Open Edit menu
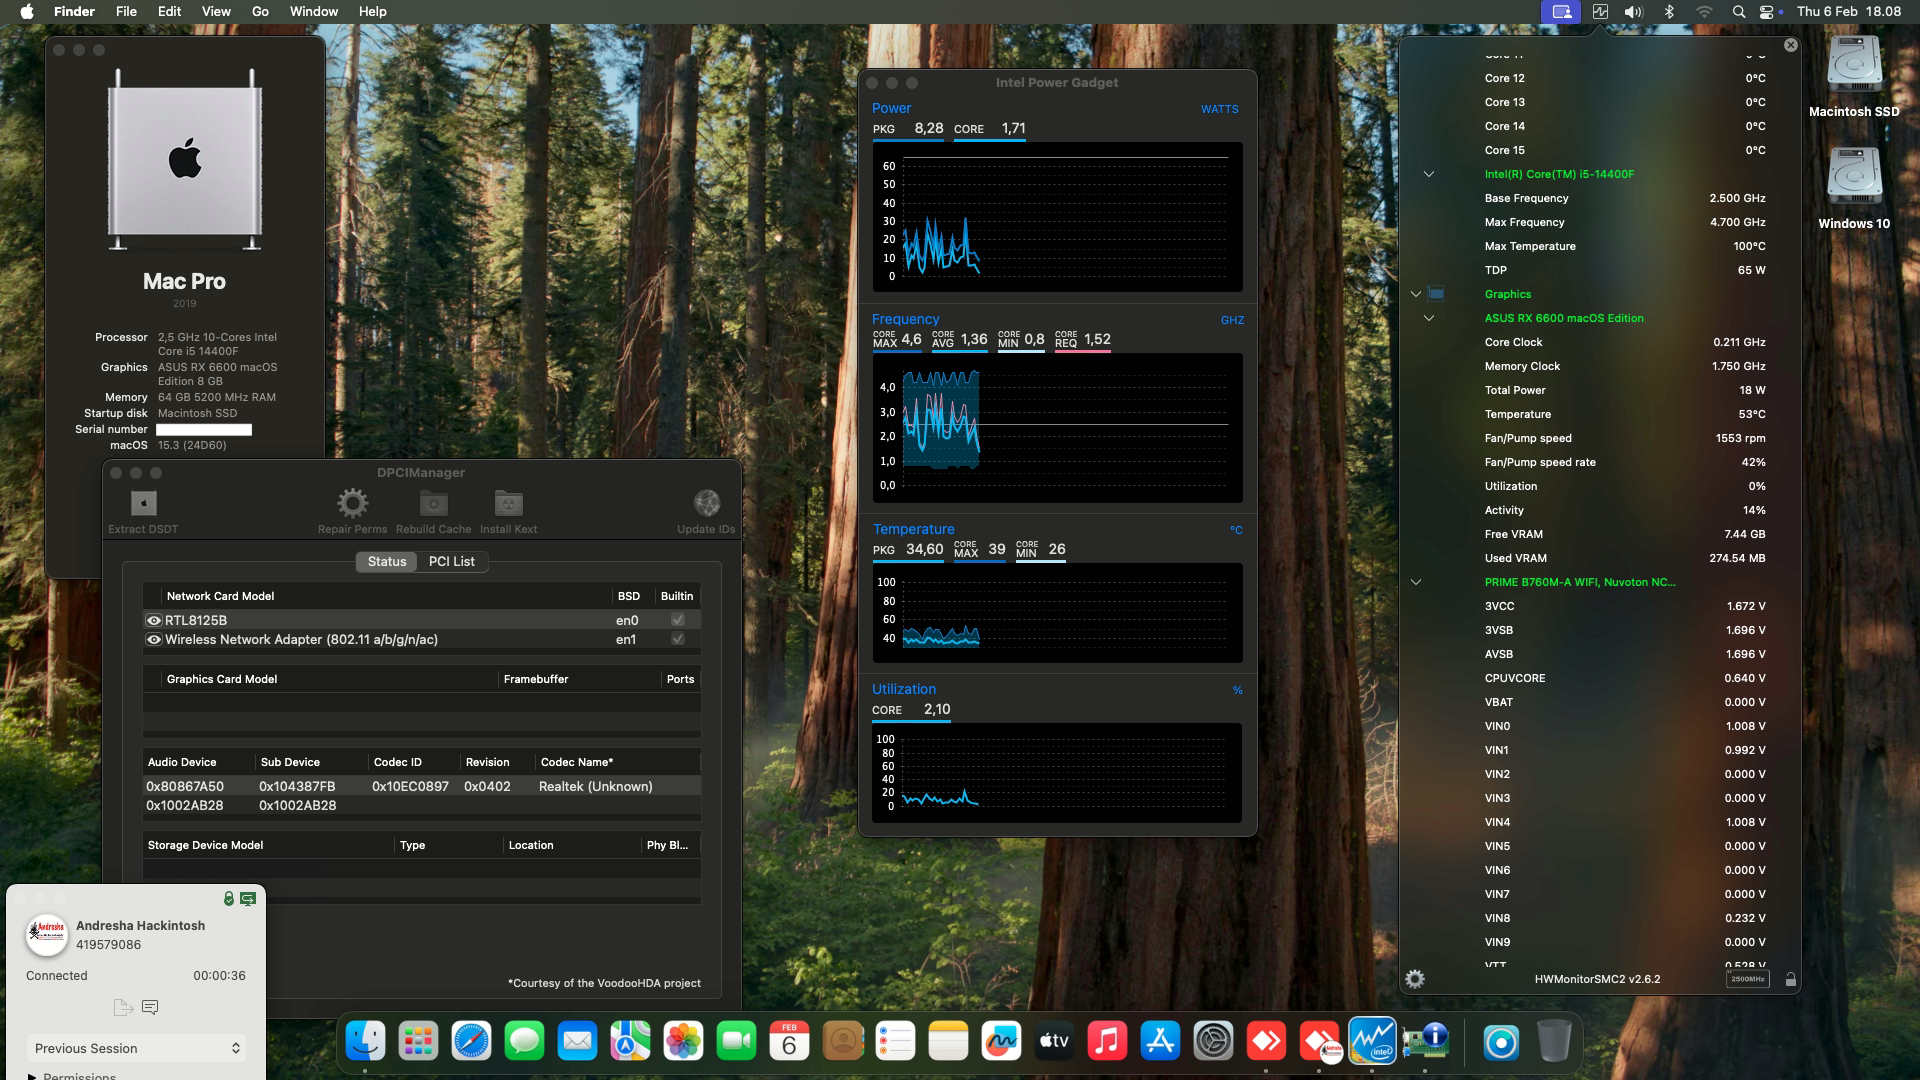Image resolution: width=1920 pixels, height=1080 pixels. click(169, 12)
